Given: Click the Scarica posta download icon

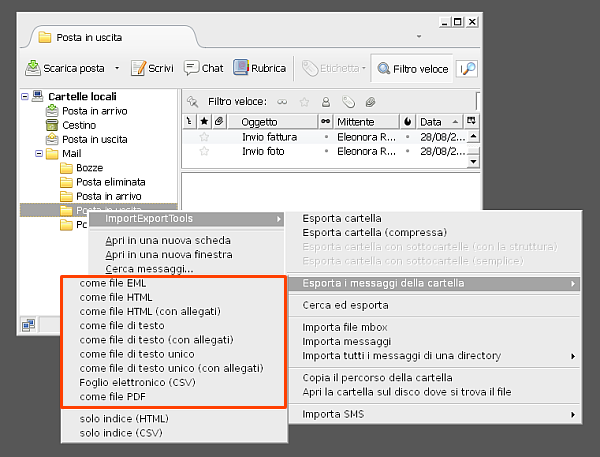Looking at the screenshot, I should tap(33, 68).
